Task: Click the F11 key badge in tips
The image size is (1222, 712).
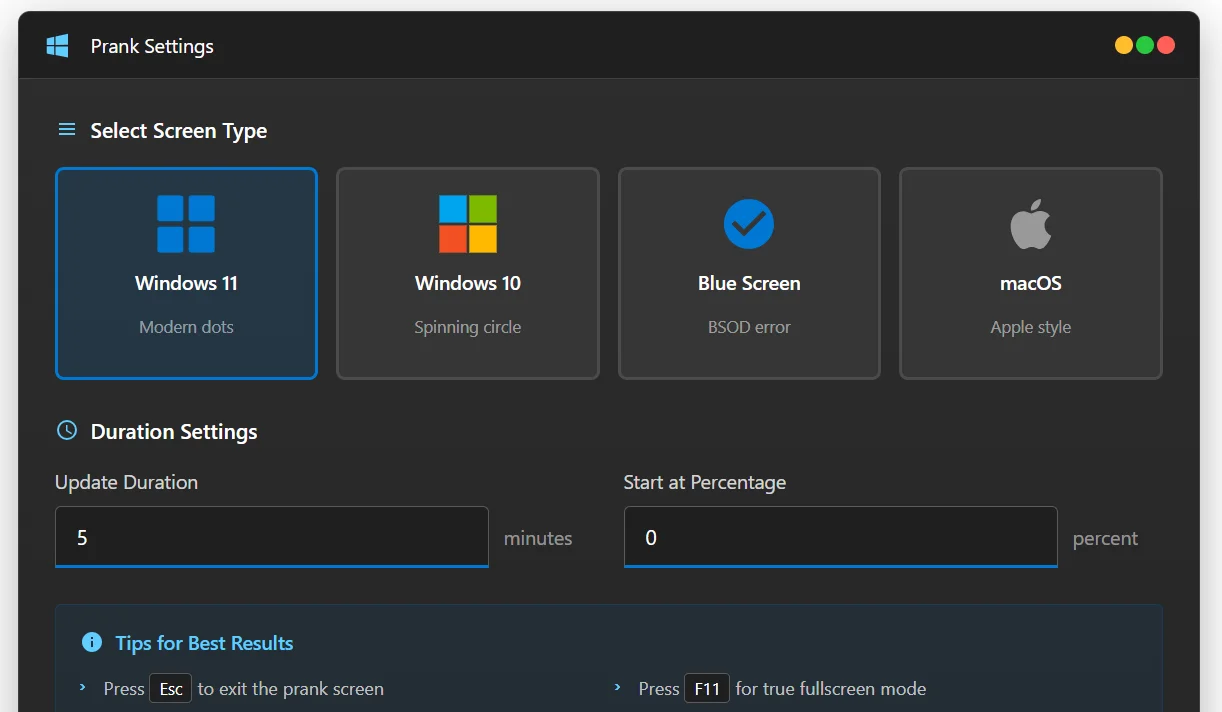Action: tap(706, 689)
